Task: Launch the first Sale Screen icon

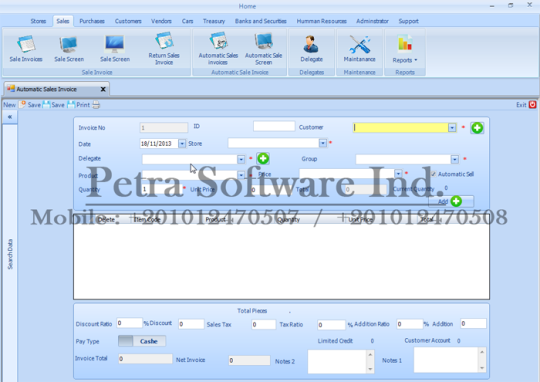Action: (x=69, y=49)
